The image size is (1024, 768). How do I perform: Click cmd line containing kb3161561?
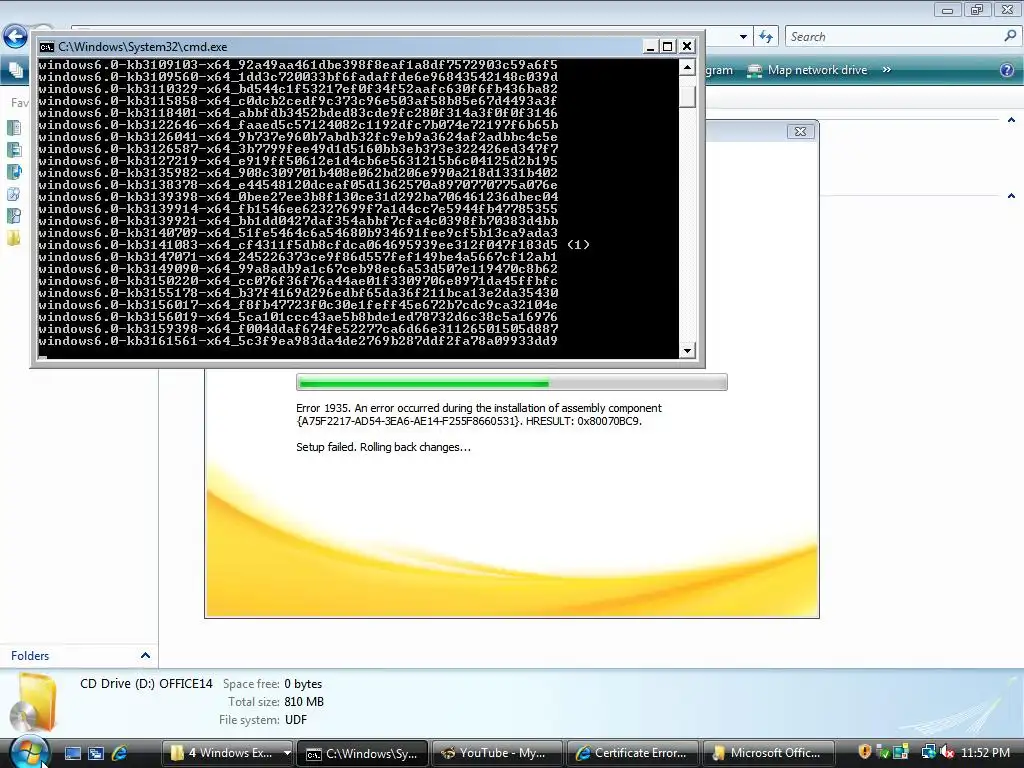click(x=298, y=341)
